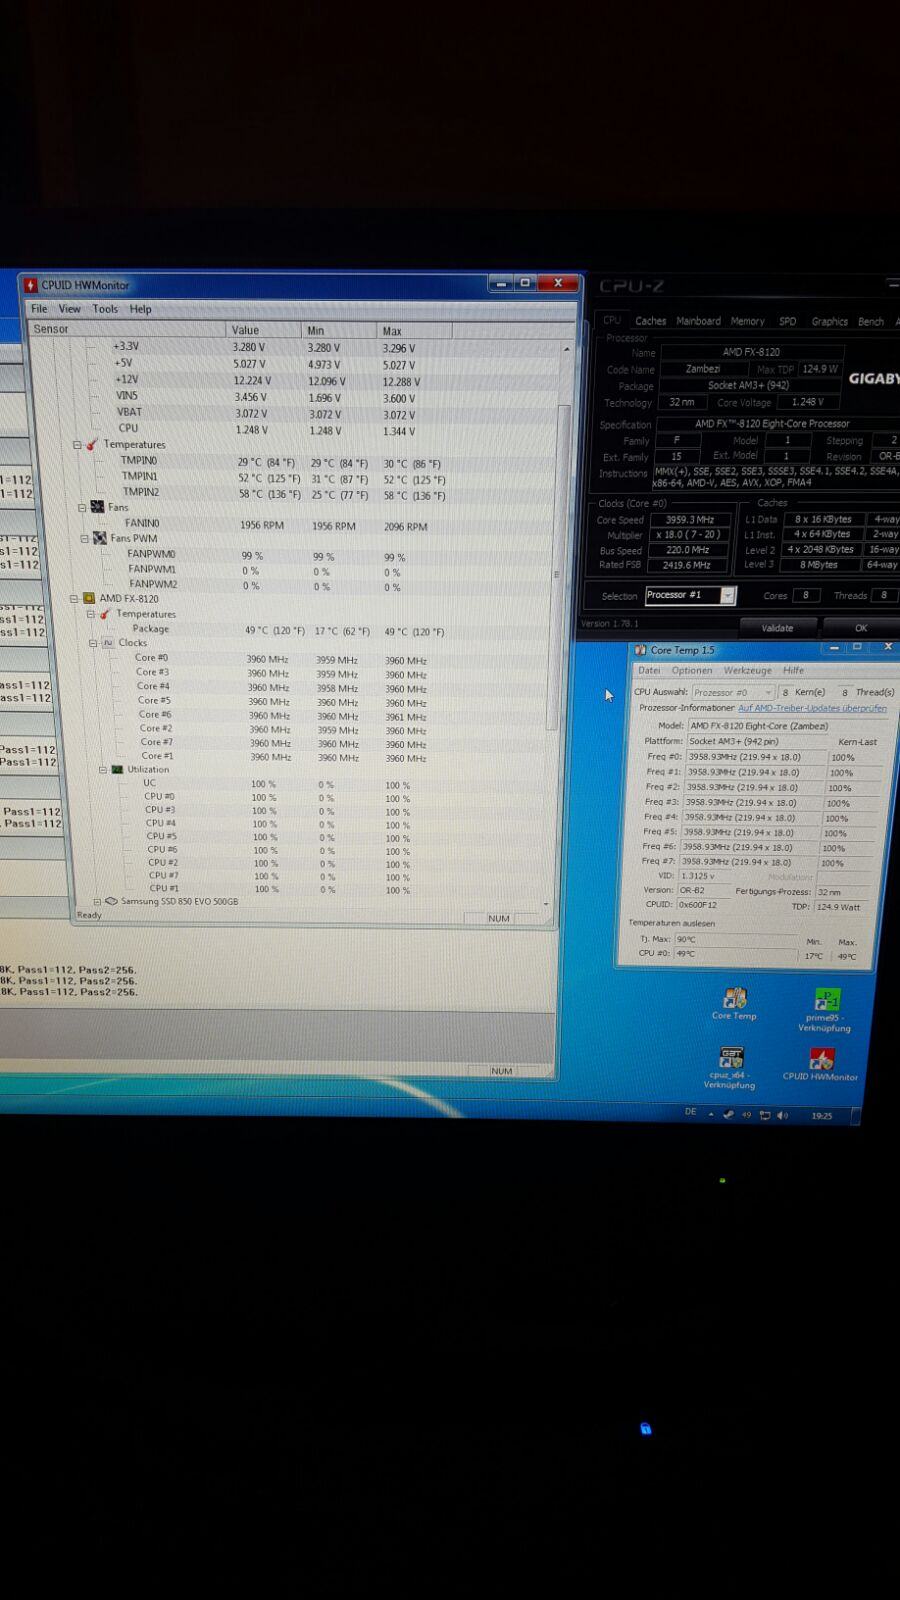900x1600 pixels.
Task: Open the Datei menu in Core Temp
Action: coord(649,670)
